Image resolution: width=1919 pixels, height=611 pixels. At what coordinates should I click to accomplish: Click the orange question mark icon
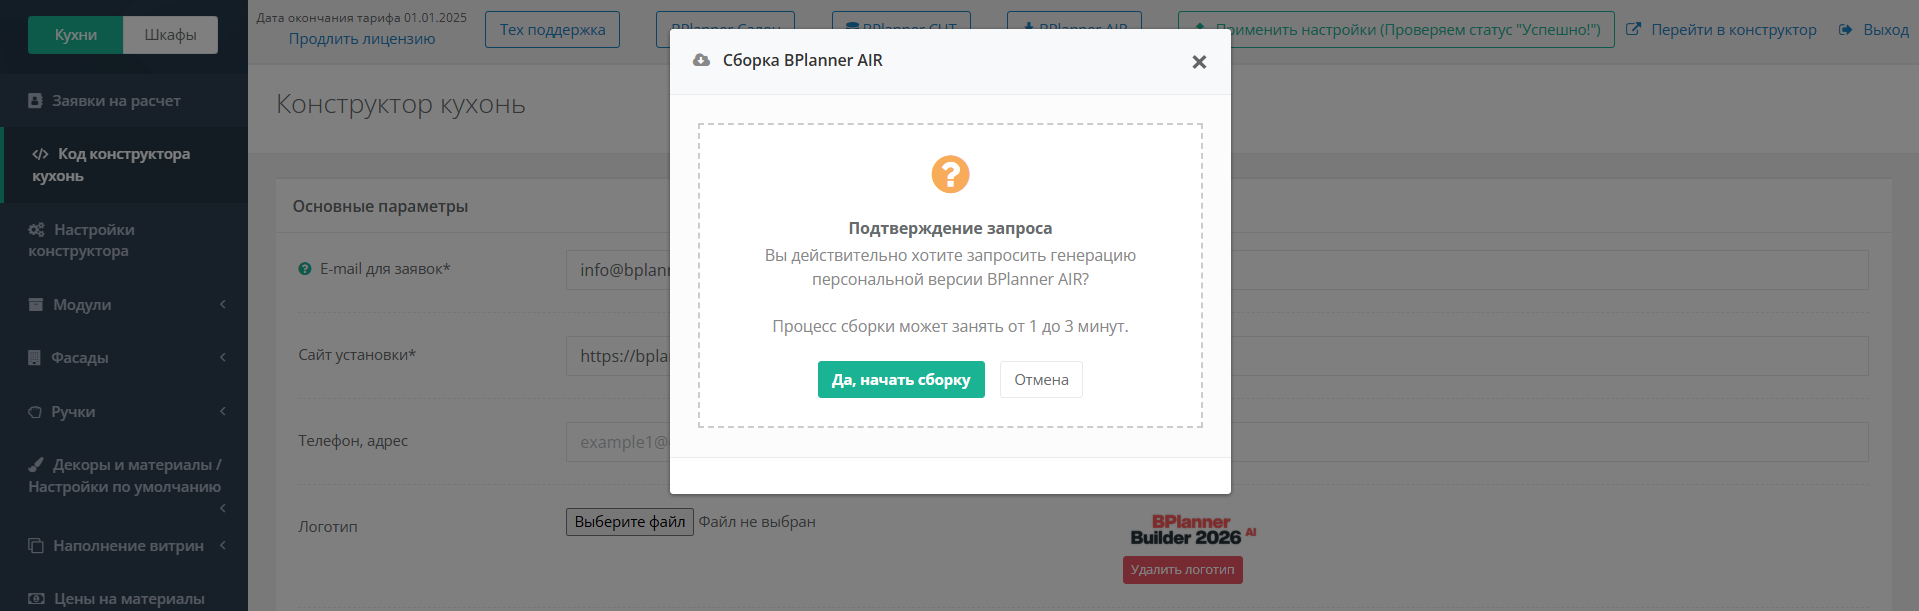[x=950, y=174]
